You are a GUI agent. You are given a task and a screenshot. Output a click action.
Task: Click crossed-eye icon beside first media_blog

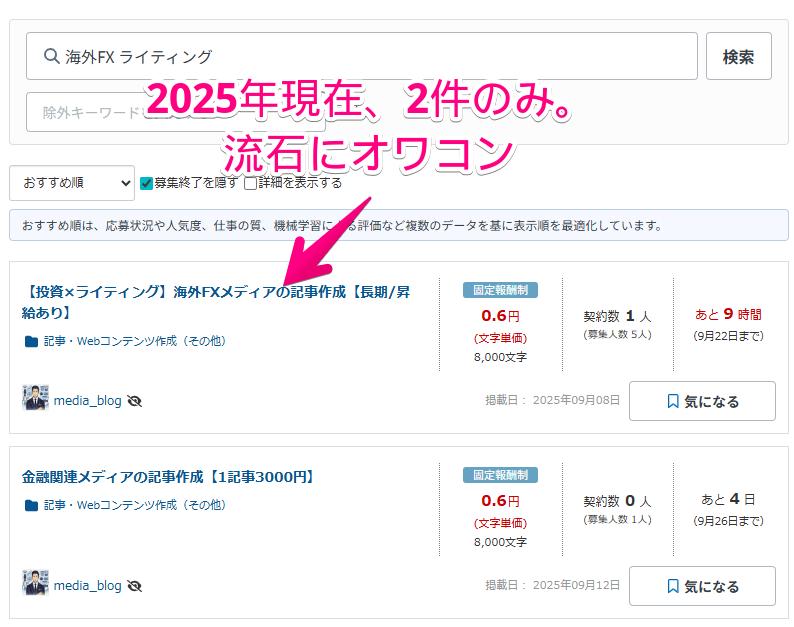[x=135, y=401]
